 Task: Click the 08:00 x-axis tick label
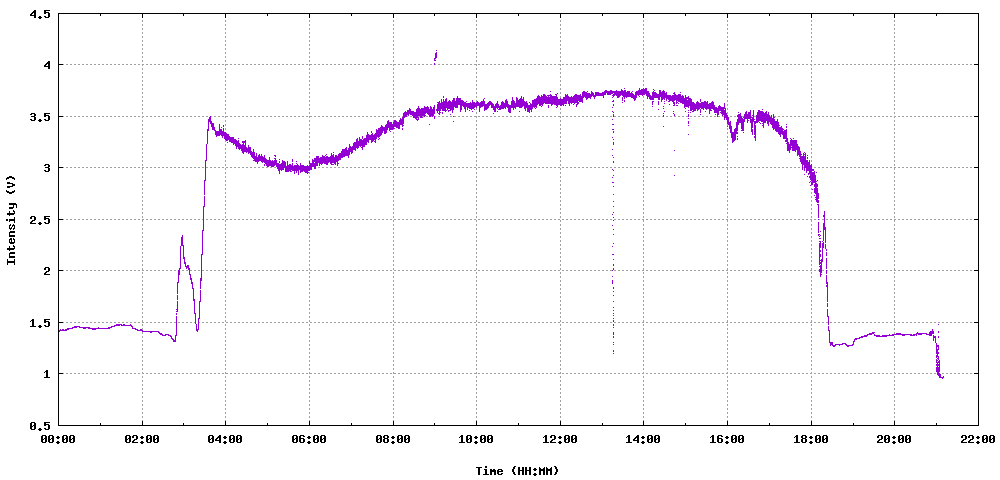pos(393,439)
